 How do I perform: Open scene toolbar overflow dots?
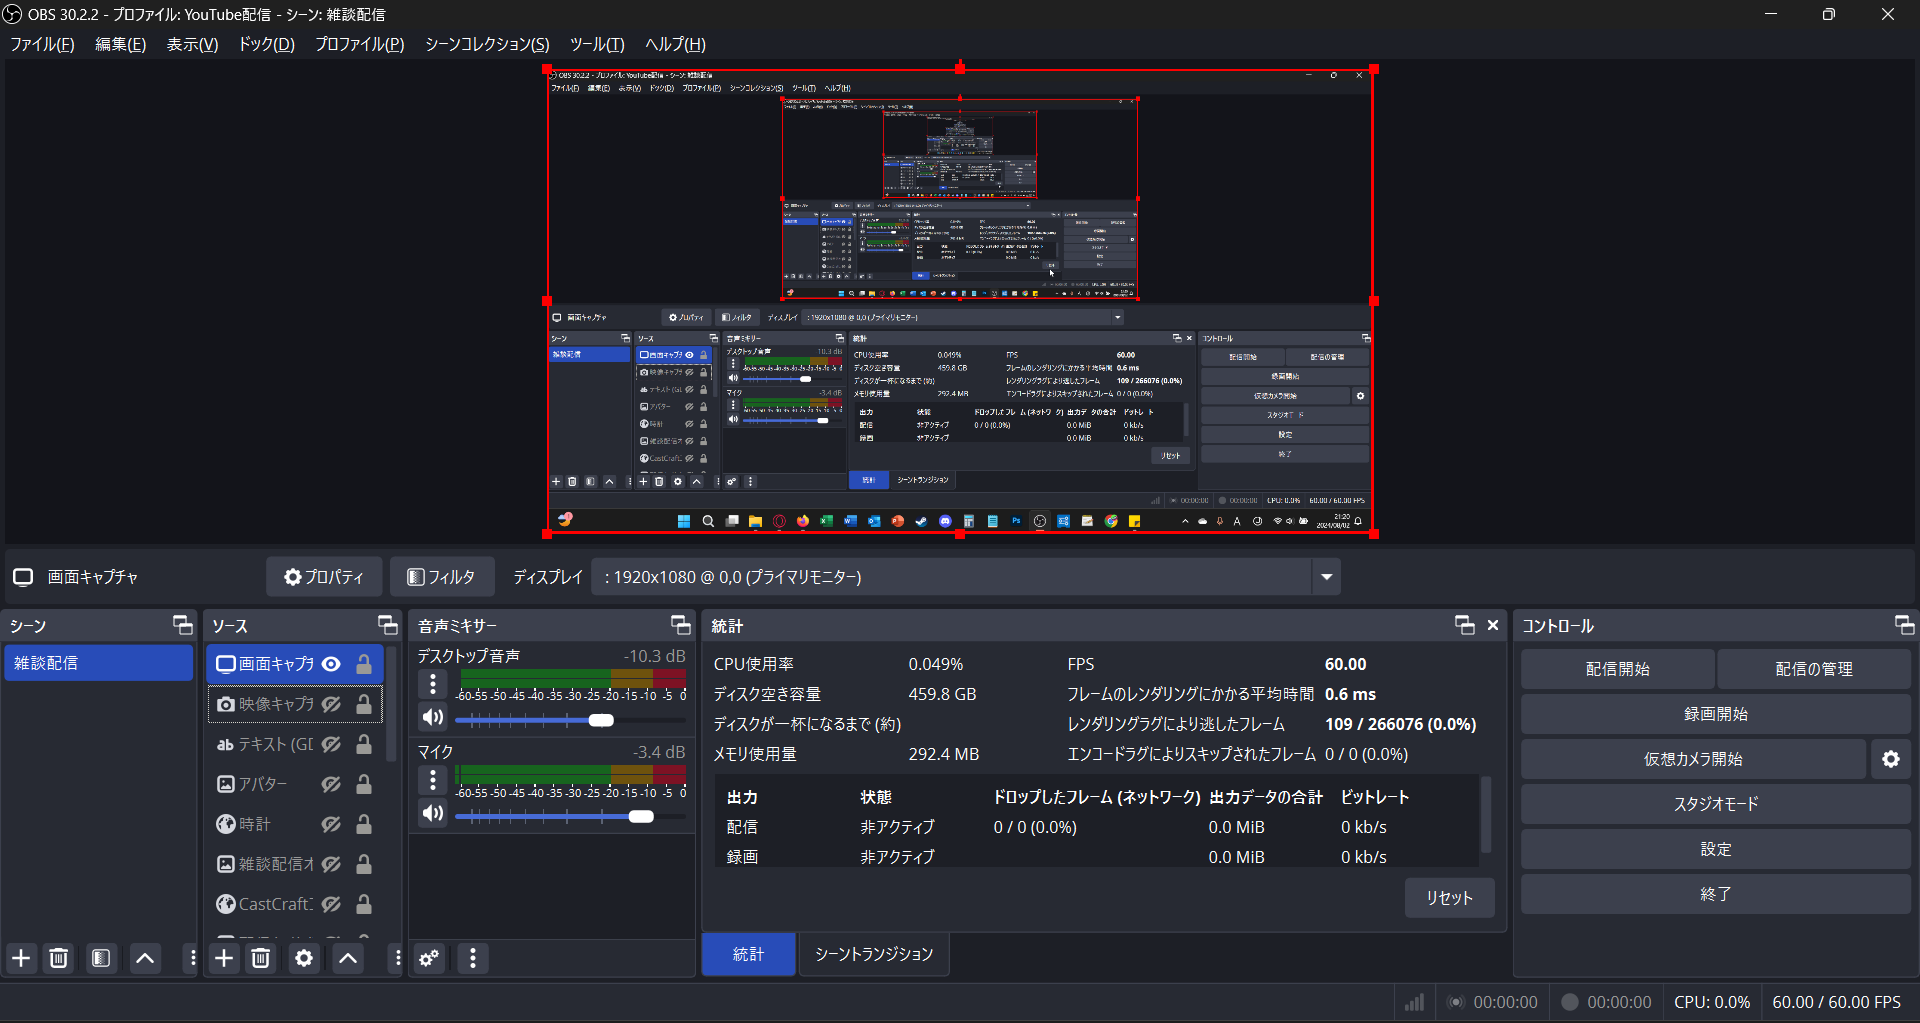(192, 958)
